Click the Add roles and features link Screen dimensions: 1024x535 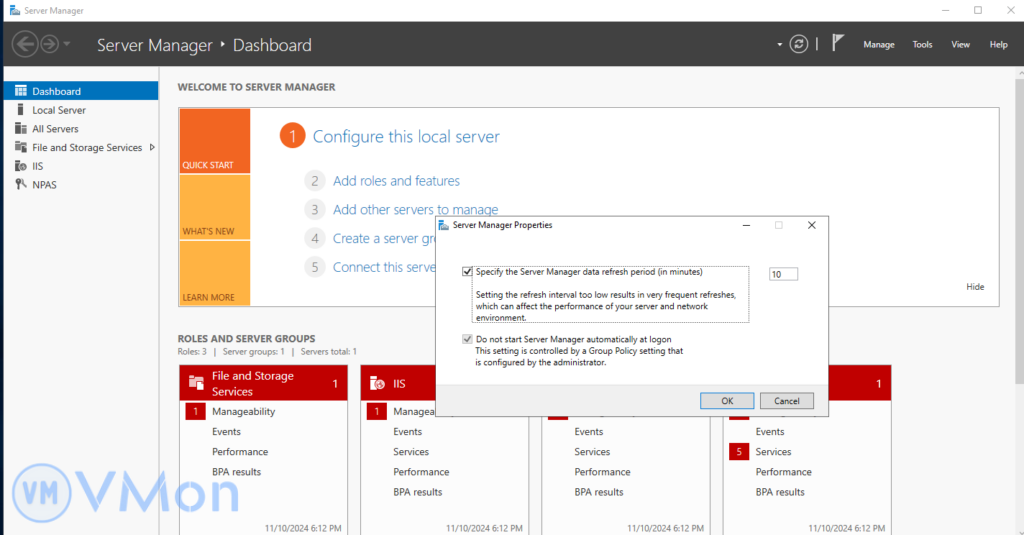[x=396, y=181]
